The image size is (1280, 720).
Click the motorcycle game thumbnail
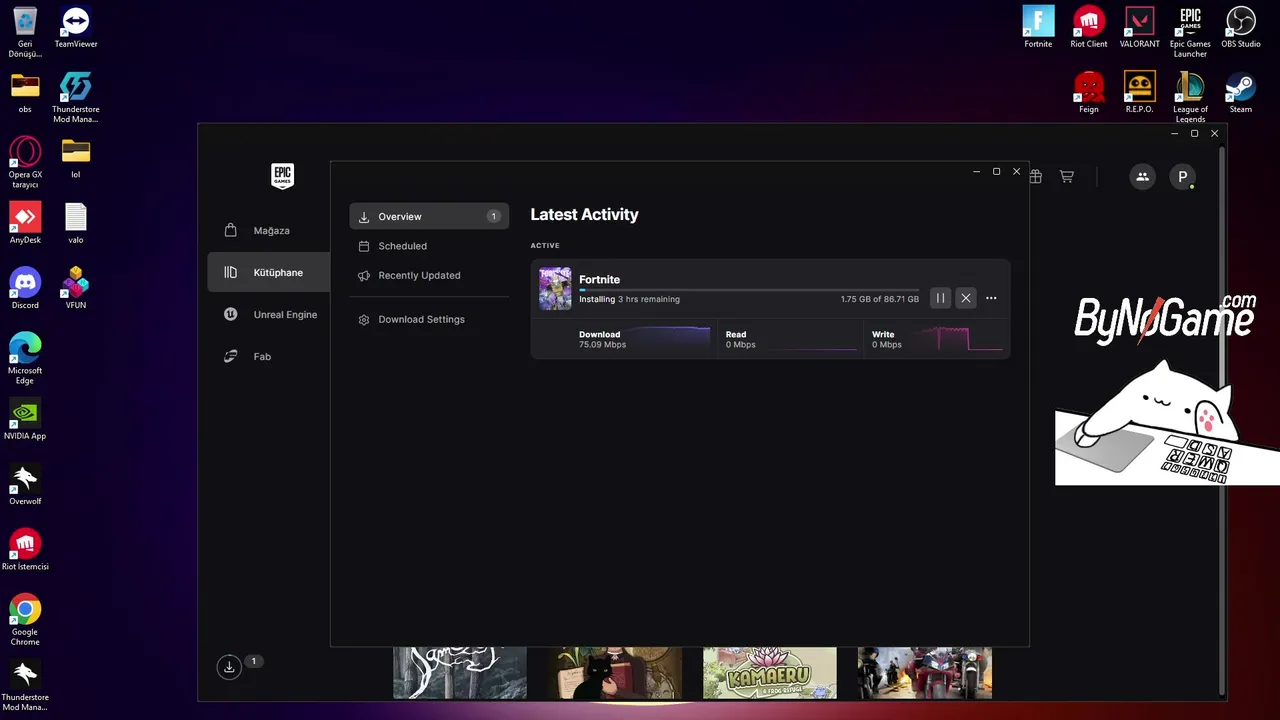click(925, 672)
